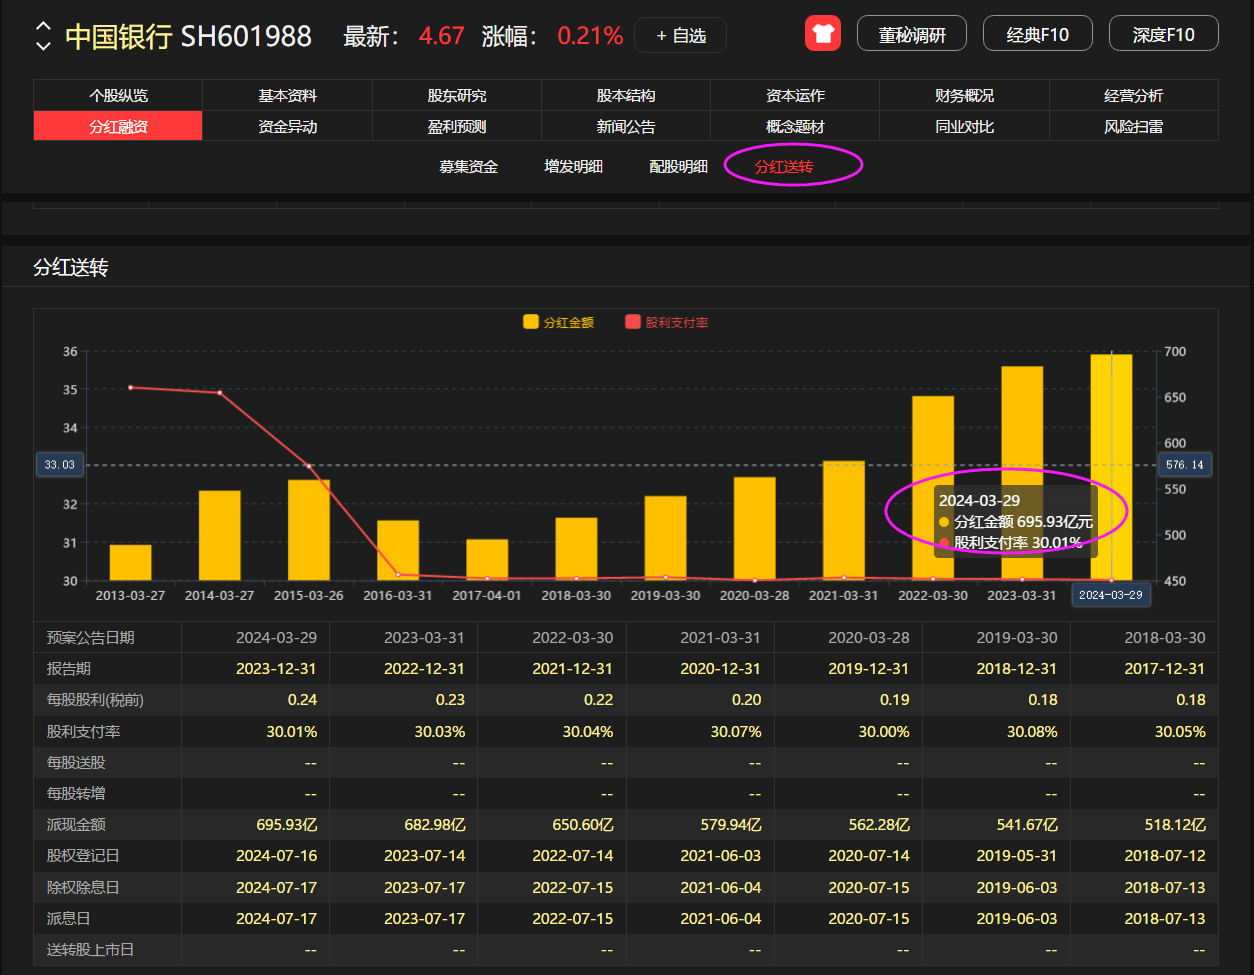
Task: Go to 基本资料 tab
Action: point(288,95)
